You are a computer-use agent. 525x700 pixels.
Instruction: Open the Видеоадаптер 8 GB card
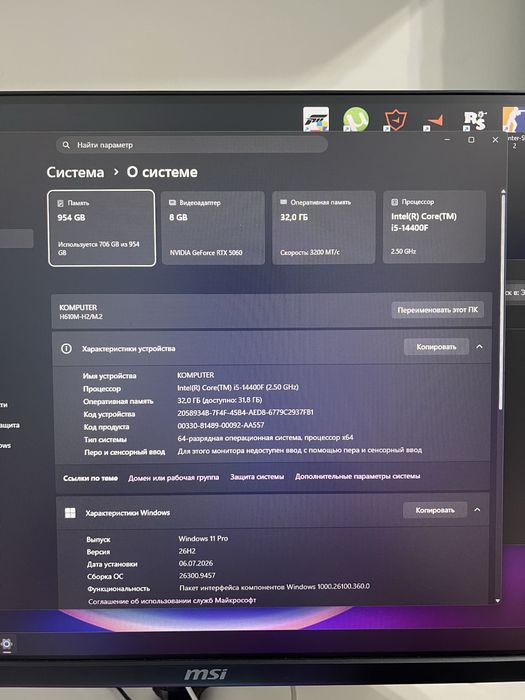[x=213, y=228]
